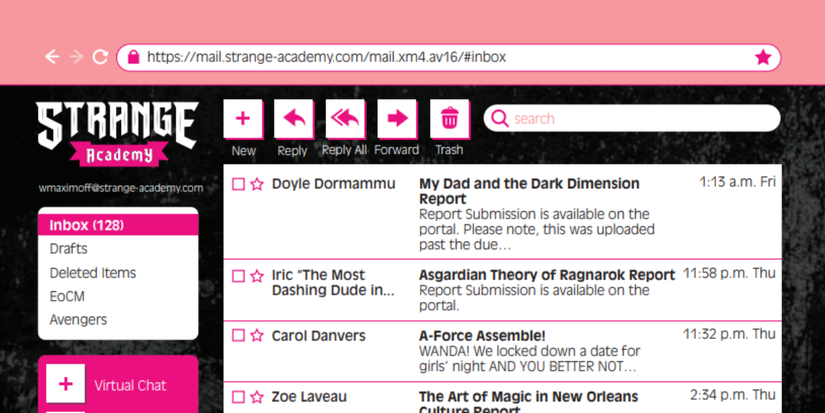825x413 pixels.
Task: Open sender Carol Danvers
Action: pyautogui.click(x=318, y=336)
